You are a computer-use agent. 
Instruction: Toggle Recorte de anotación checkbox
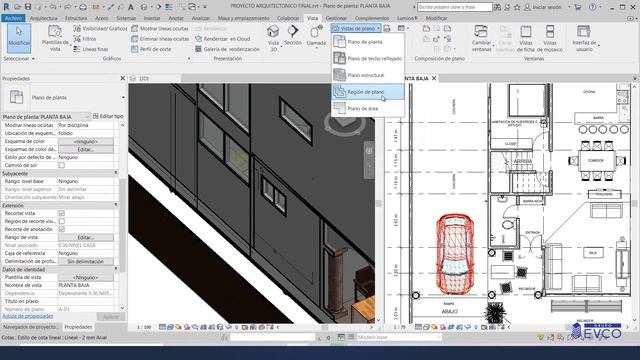click(x=62, y=229)
